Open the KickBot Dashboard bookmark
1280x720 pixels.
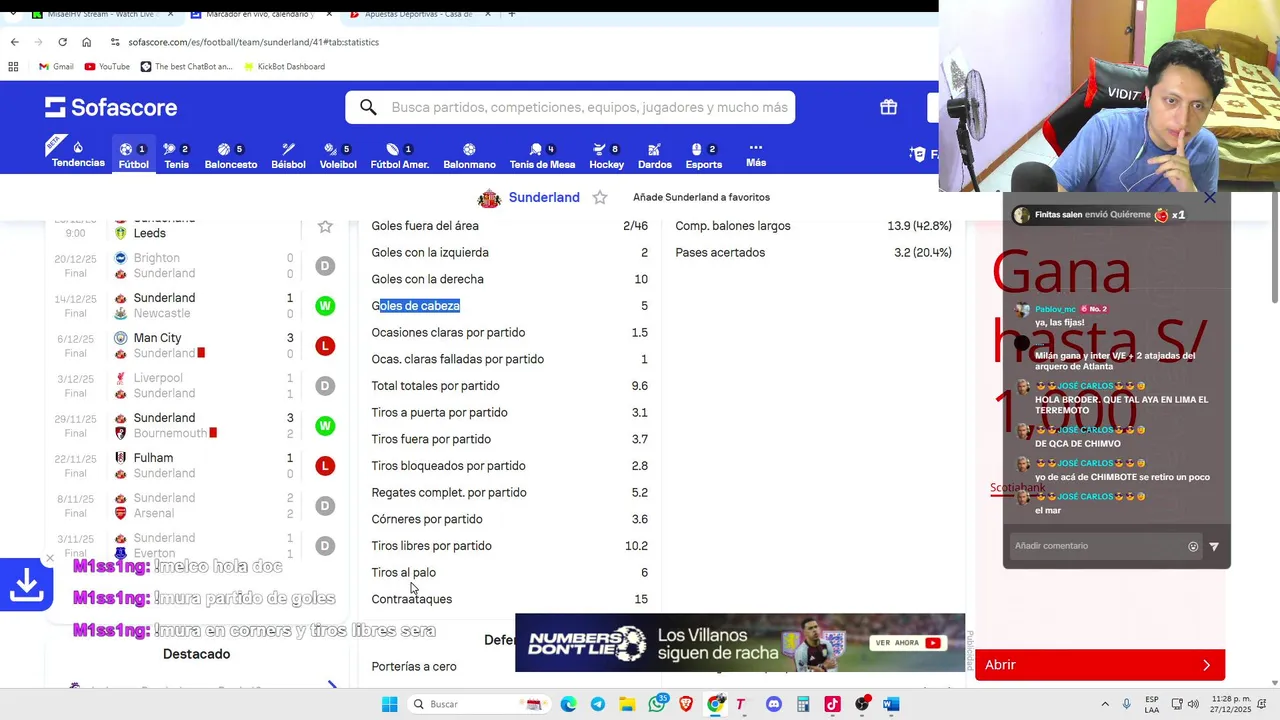[x=284, y=66]
